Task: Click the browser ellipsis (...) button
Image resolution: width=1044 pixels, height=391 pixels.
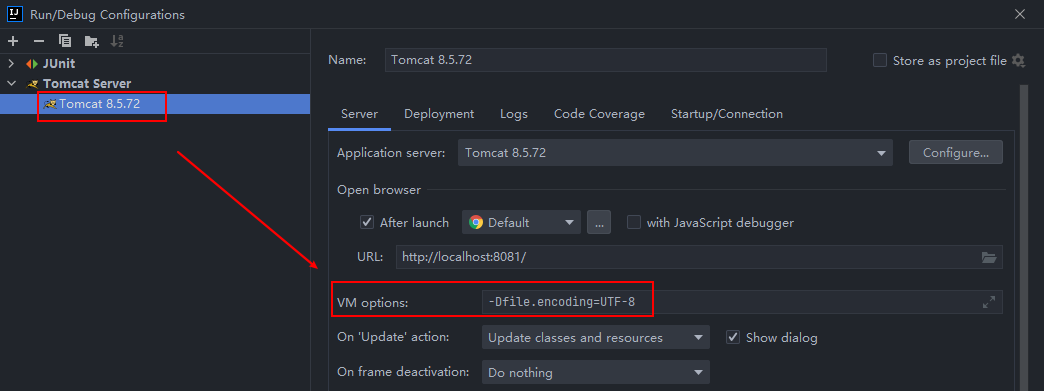Action: pos(599,222)
